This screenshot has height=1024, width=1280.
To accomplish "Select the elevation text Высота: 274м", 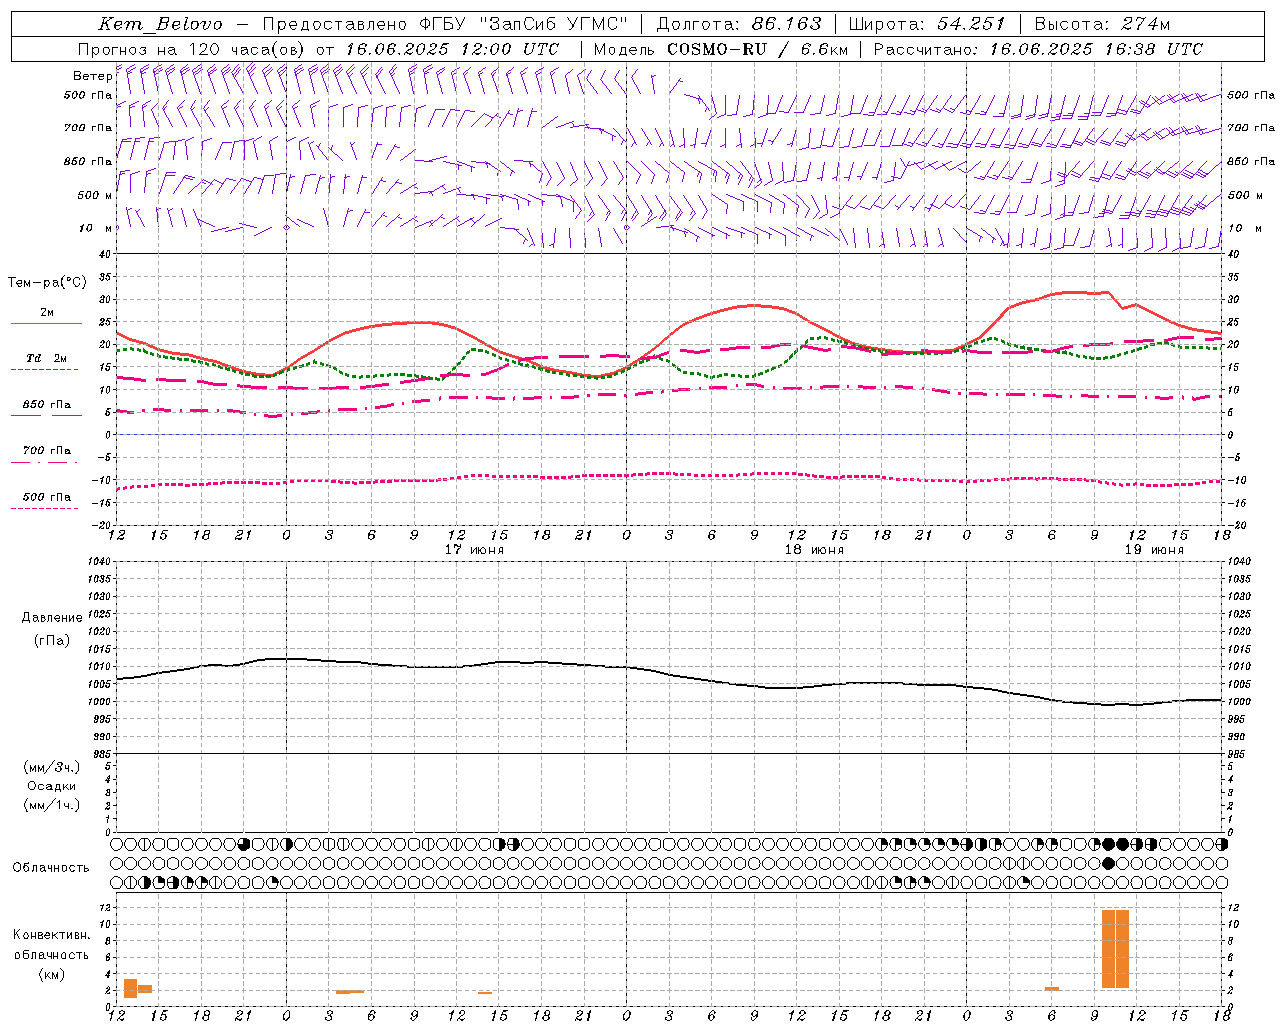I will coord(1102,24).
